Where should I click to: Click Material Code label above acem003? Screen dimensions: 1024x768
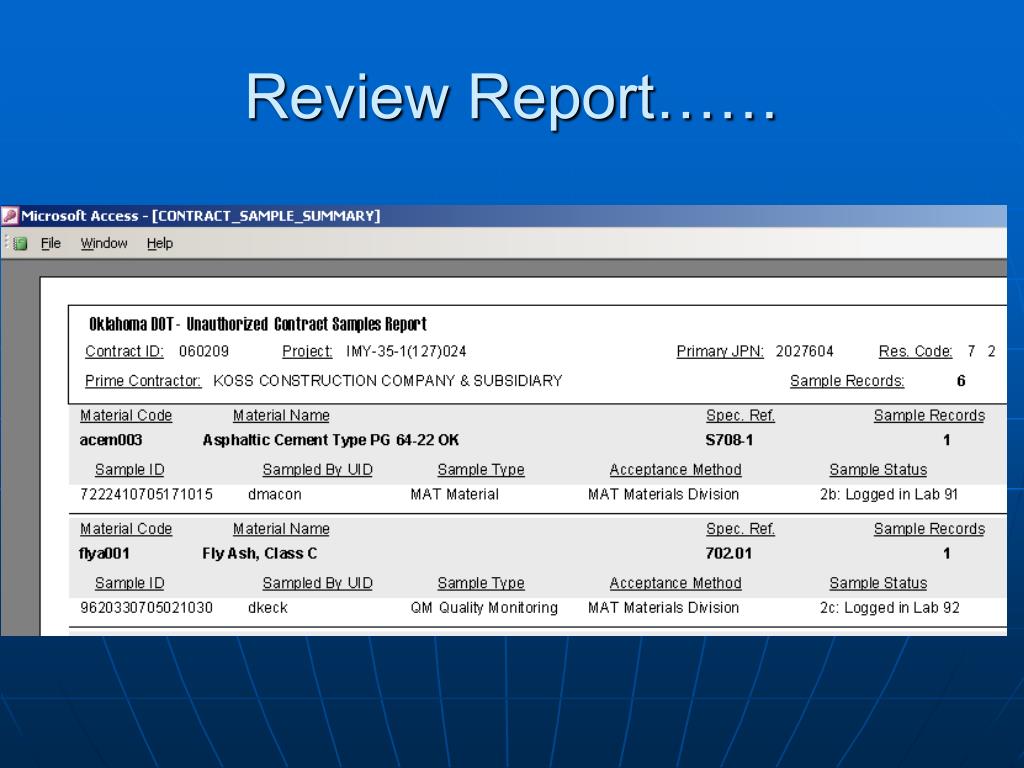tap(126, 415)
